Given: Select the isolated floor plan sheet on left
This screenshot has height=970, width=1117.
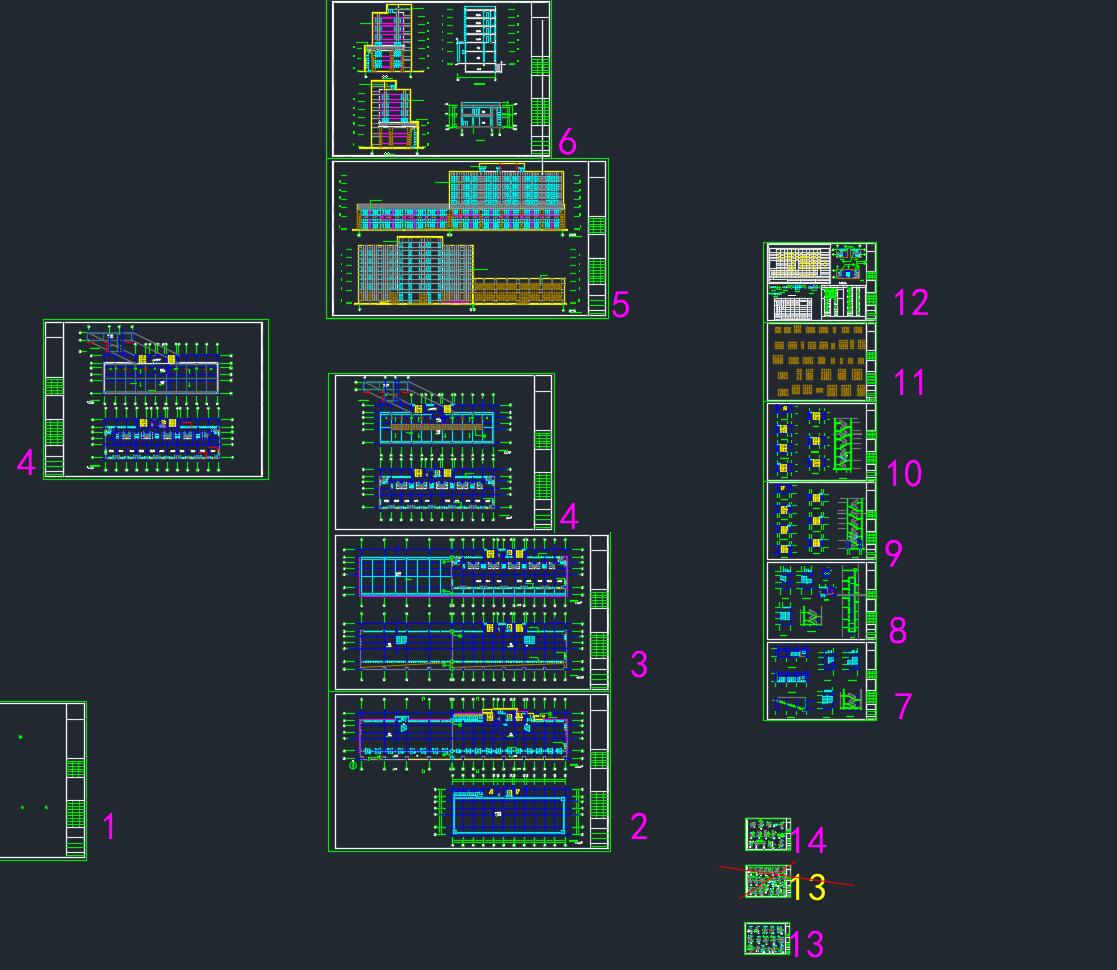Looking at the screenshot, I should point(156,399).
